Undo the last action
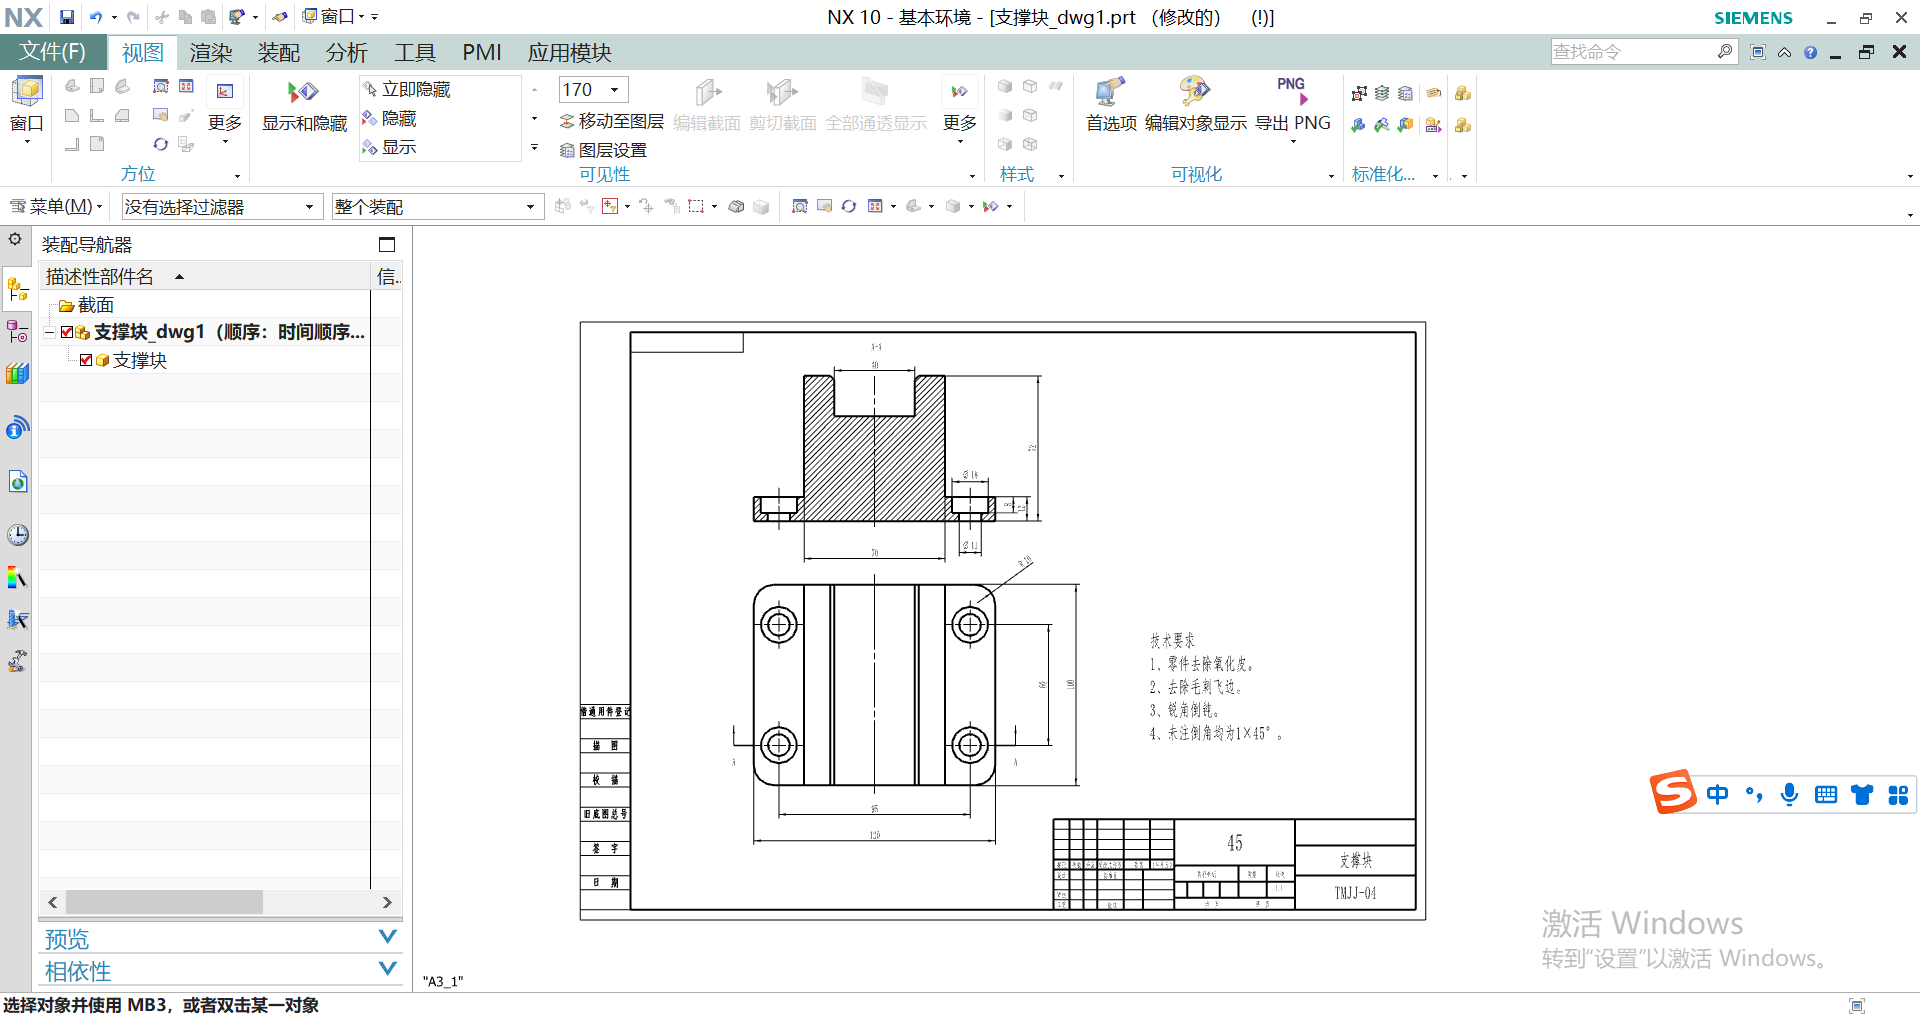The height and width of the screenshot is (1017, 1920). click(x=95, y=17)
